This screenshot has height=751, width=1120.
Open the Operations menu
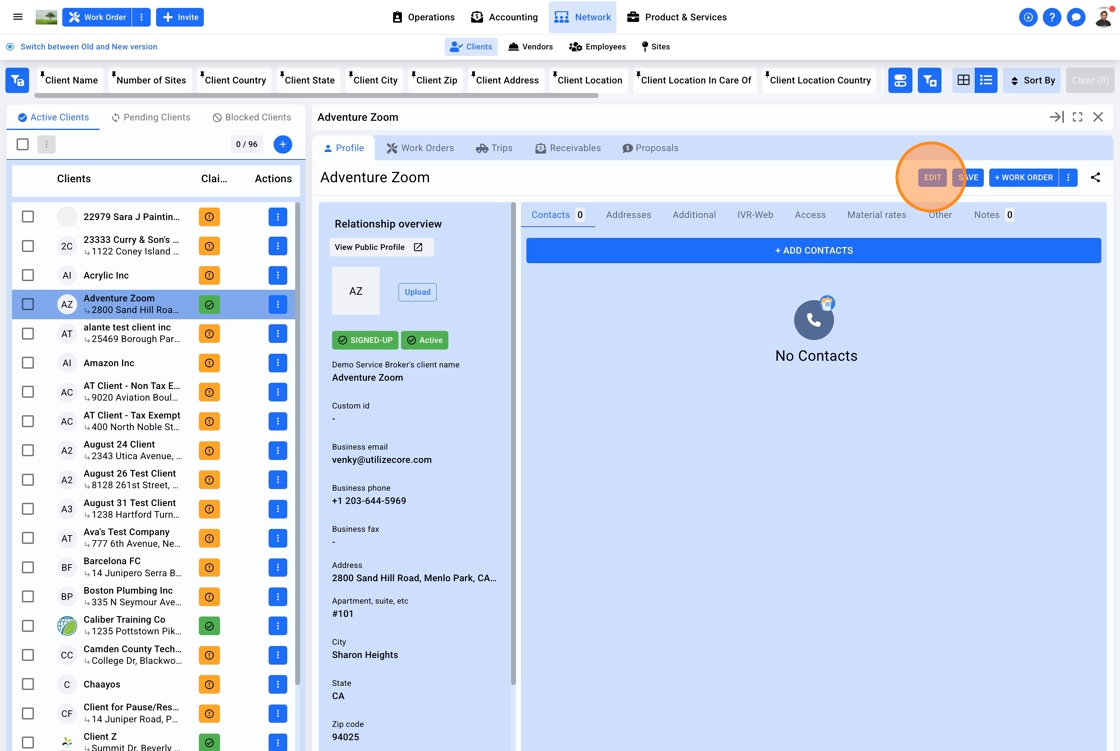tap(424, 17)
